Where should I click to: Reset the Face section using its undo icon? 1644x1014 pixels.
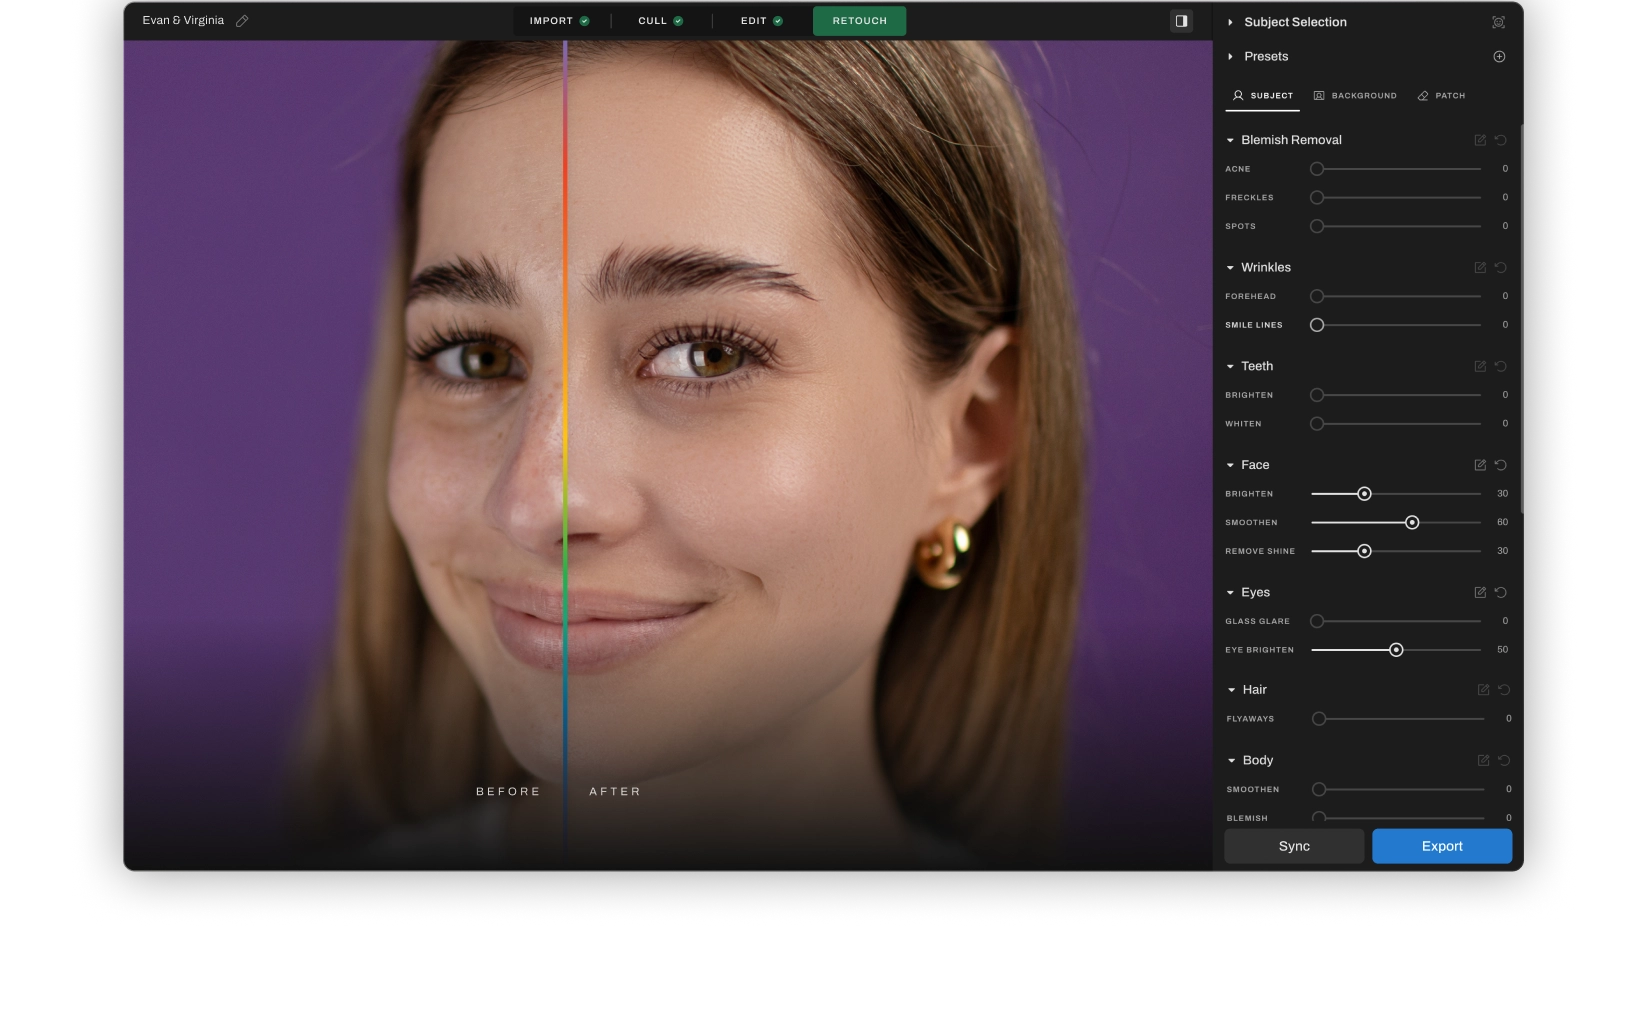(1500, 464)
